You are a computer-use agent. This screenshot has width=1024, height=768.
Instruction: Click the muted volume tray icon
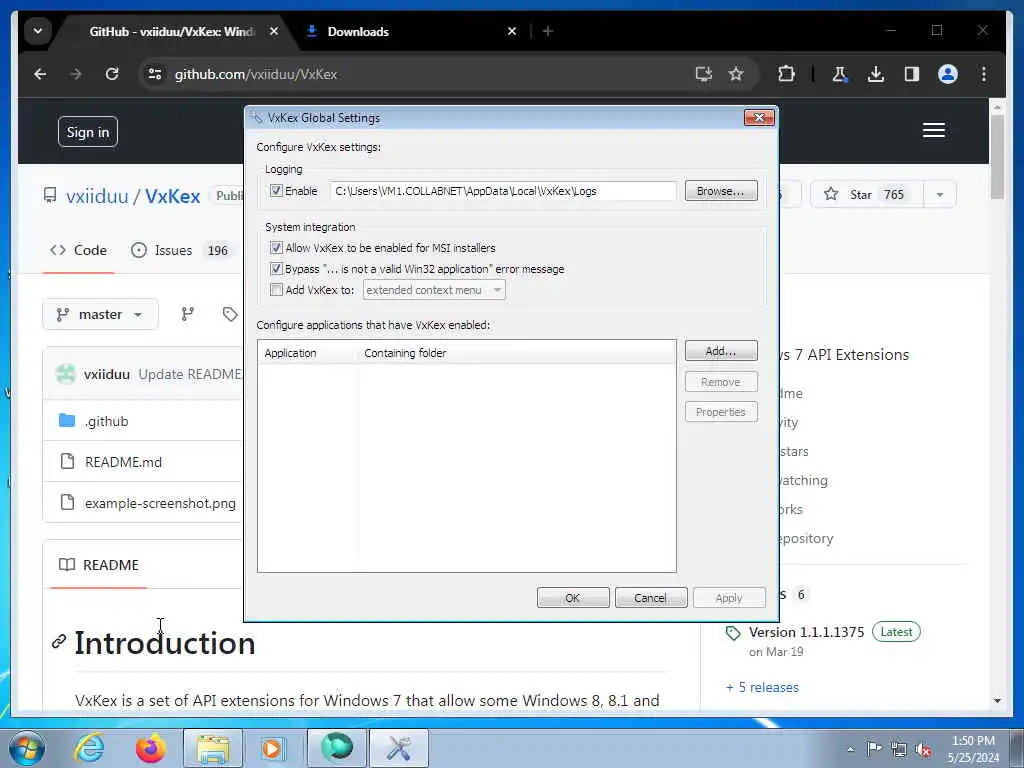click(x=923, y=750)
